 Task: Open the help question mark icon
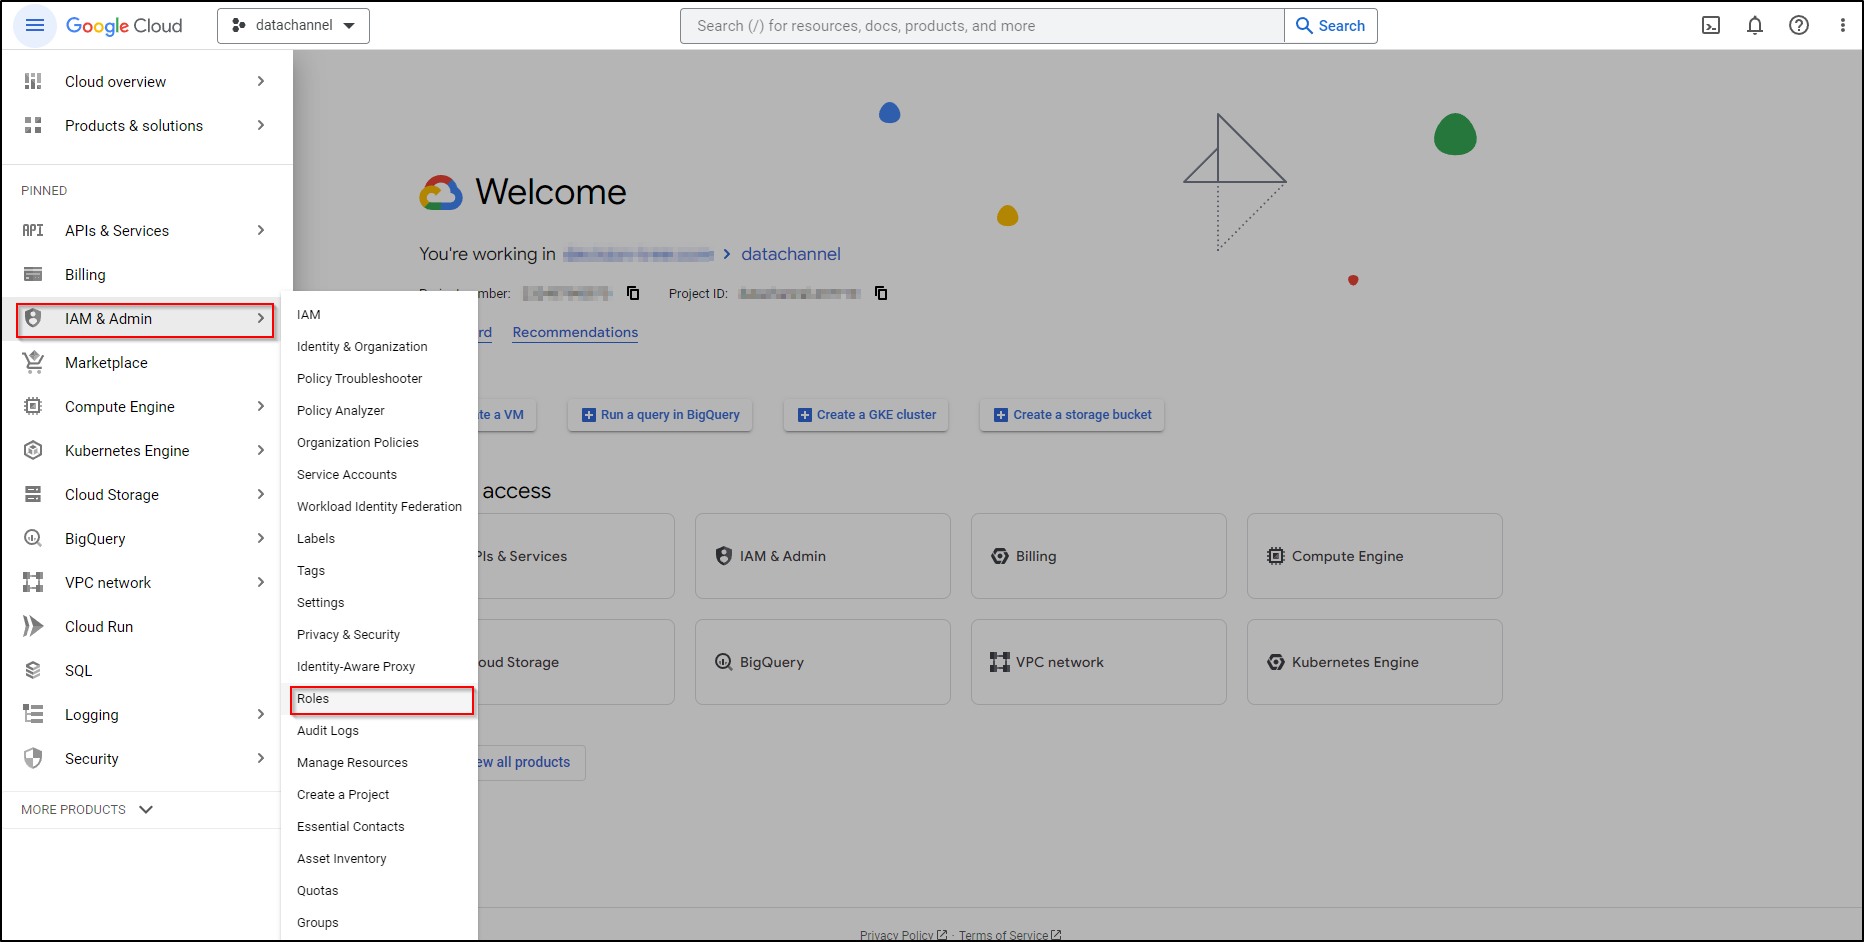[x=1799, y=25]
